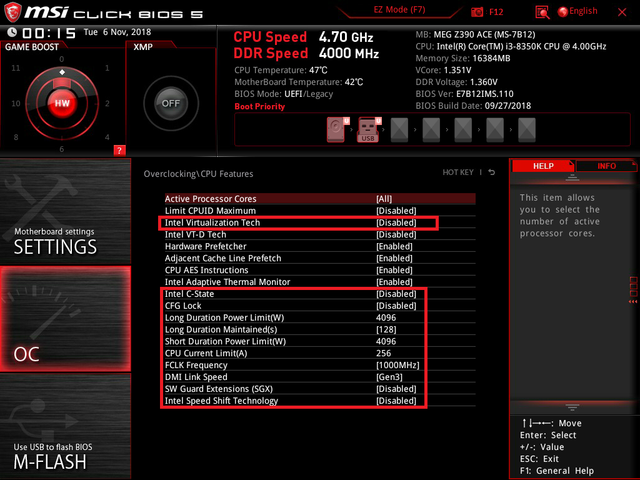Screen dimensions: 640x480
Task: Open the Game Boost red question mark help
Action: tap(119, 150)
